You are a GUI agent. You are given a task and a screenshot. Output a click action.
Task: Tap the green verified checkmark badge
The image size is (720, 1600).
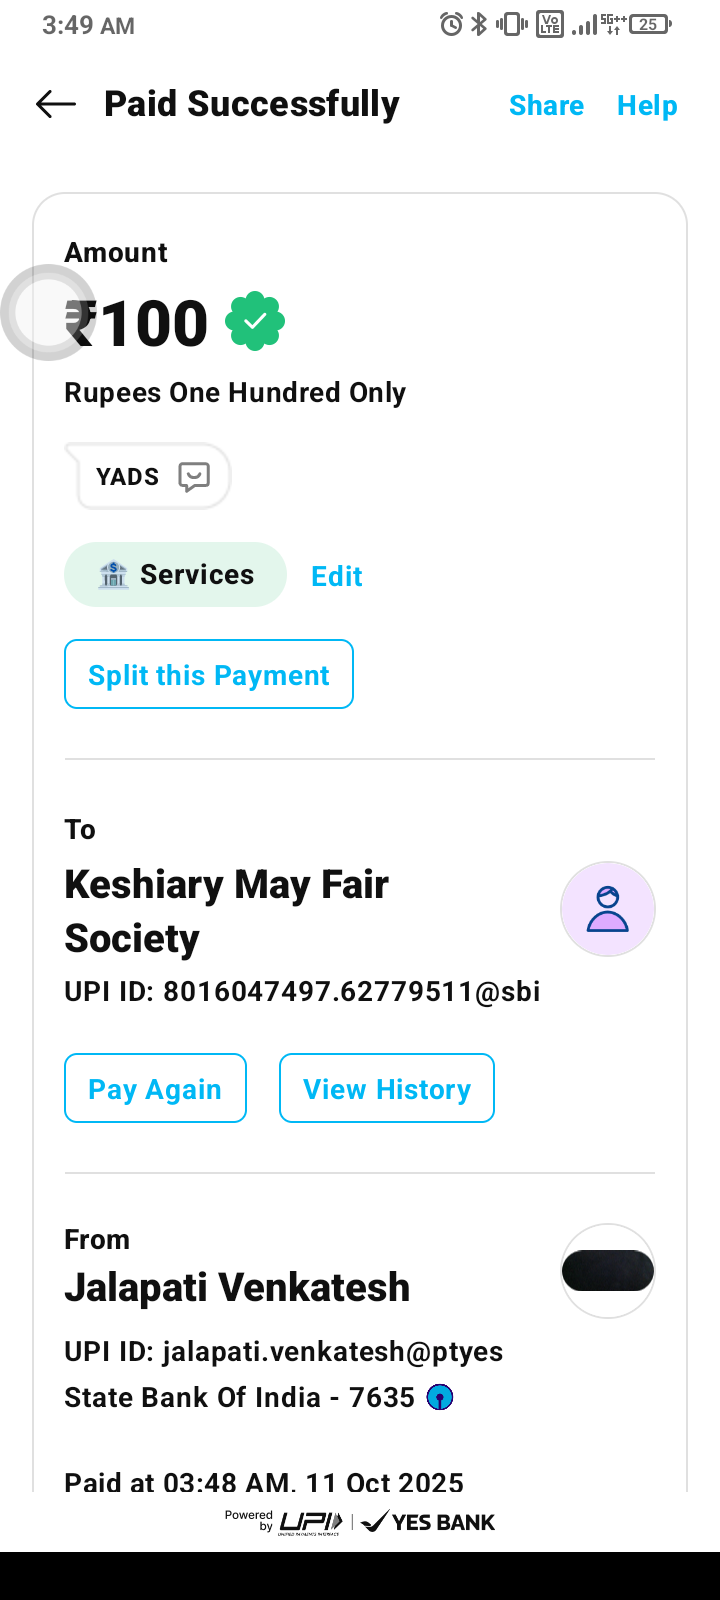(255, 321)
